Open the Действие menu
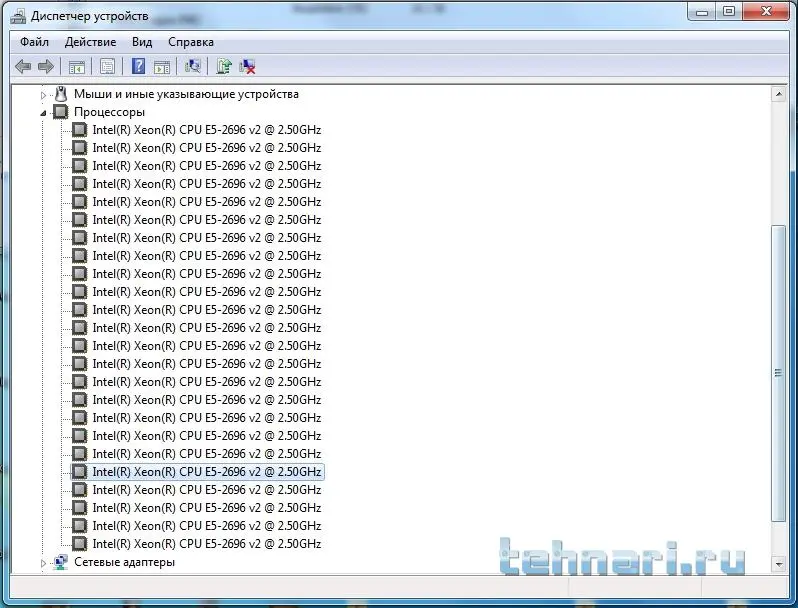Screen dimensions: 798x608 pos(90,42)
